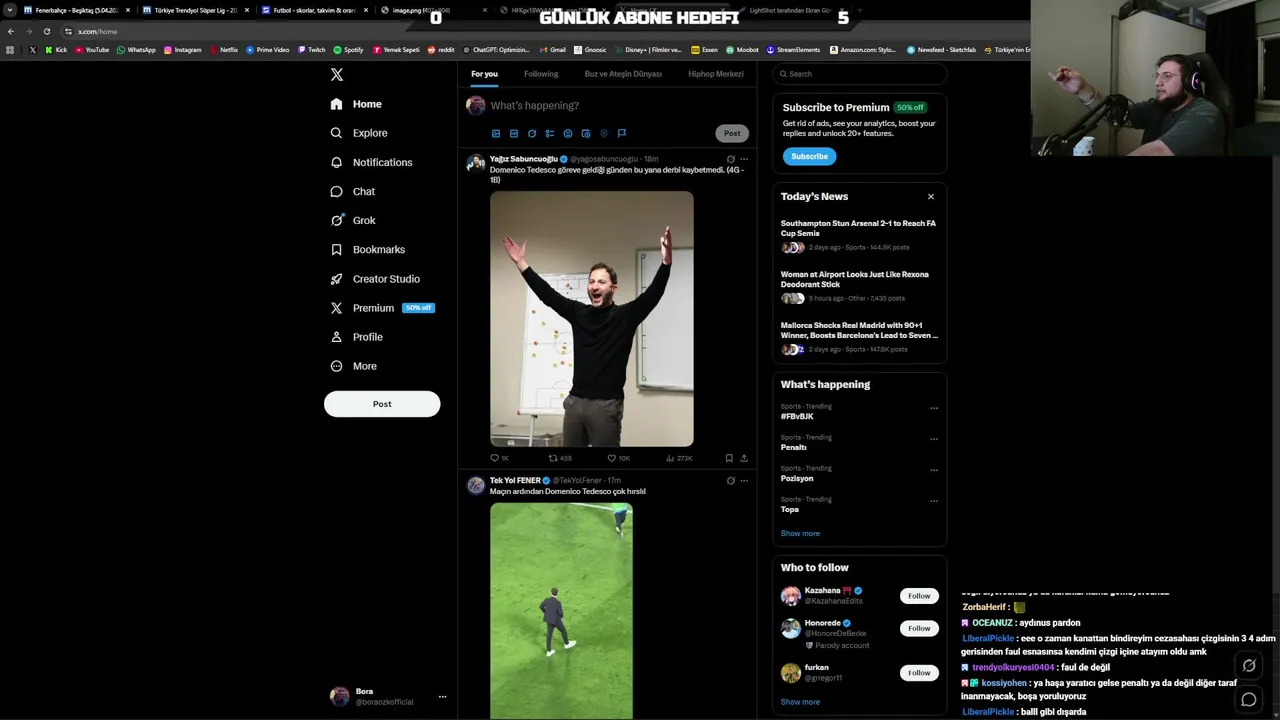This screenshot has width=1280, height=720.
Task: Reload the page with the browser refresh button
Action: [x=46, y=31]
